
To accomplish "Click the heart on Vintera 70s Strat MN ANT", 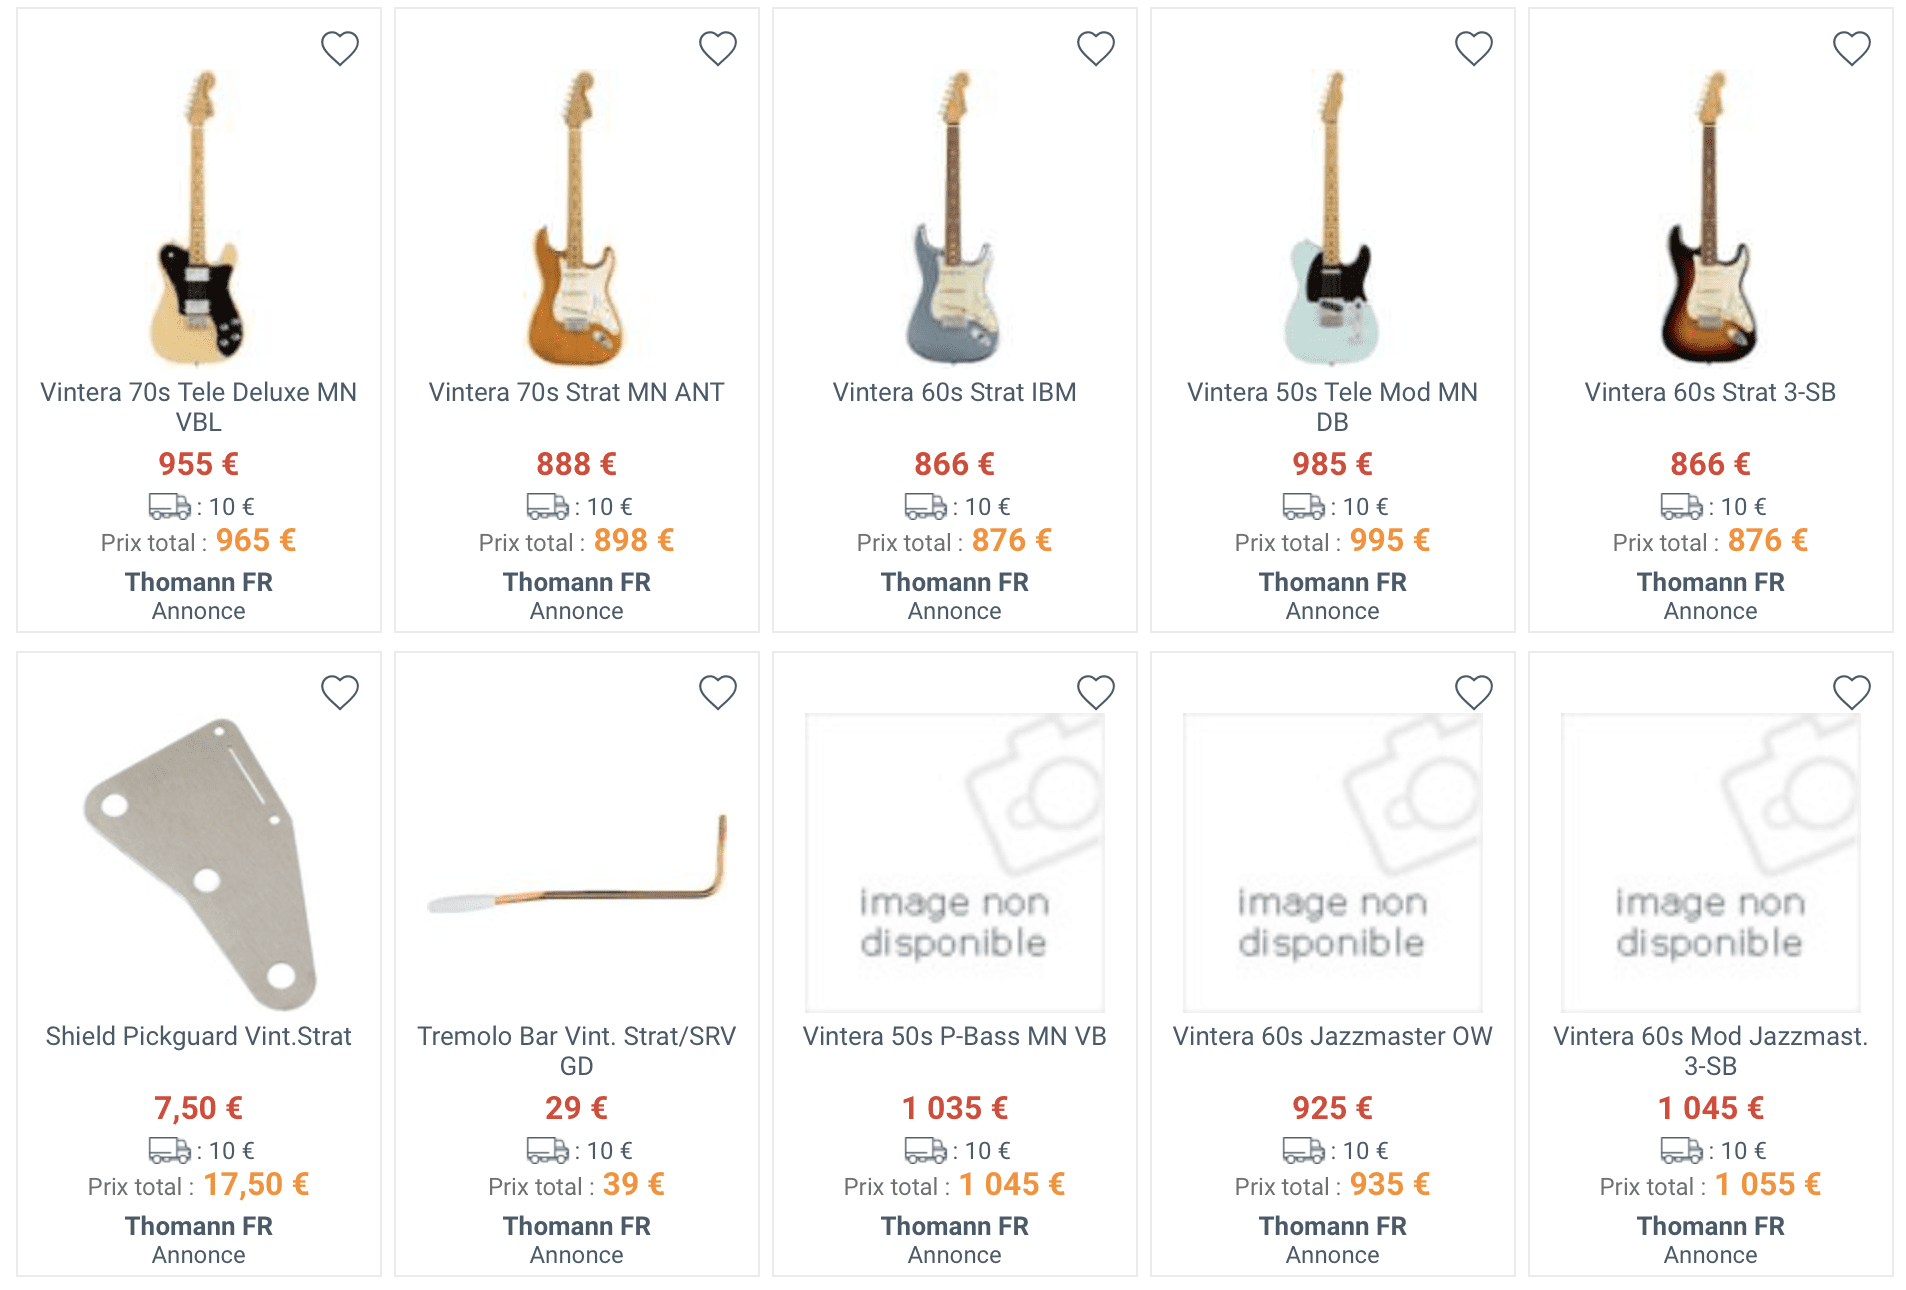I will (x=717, y=48).
